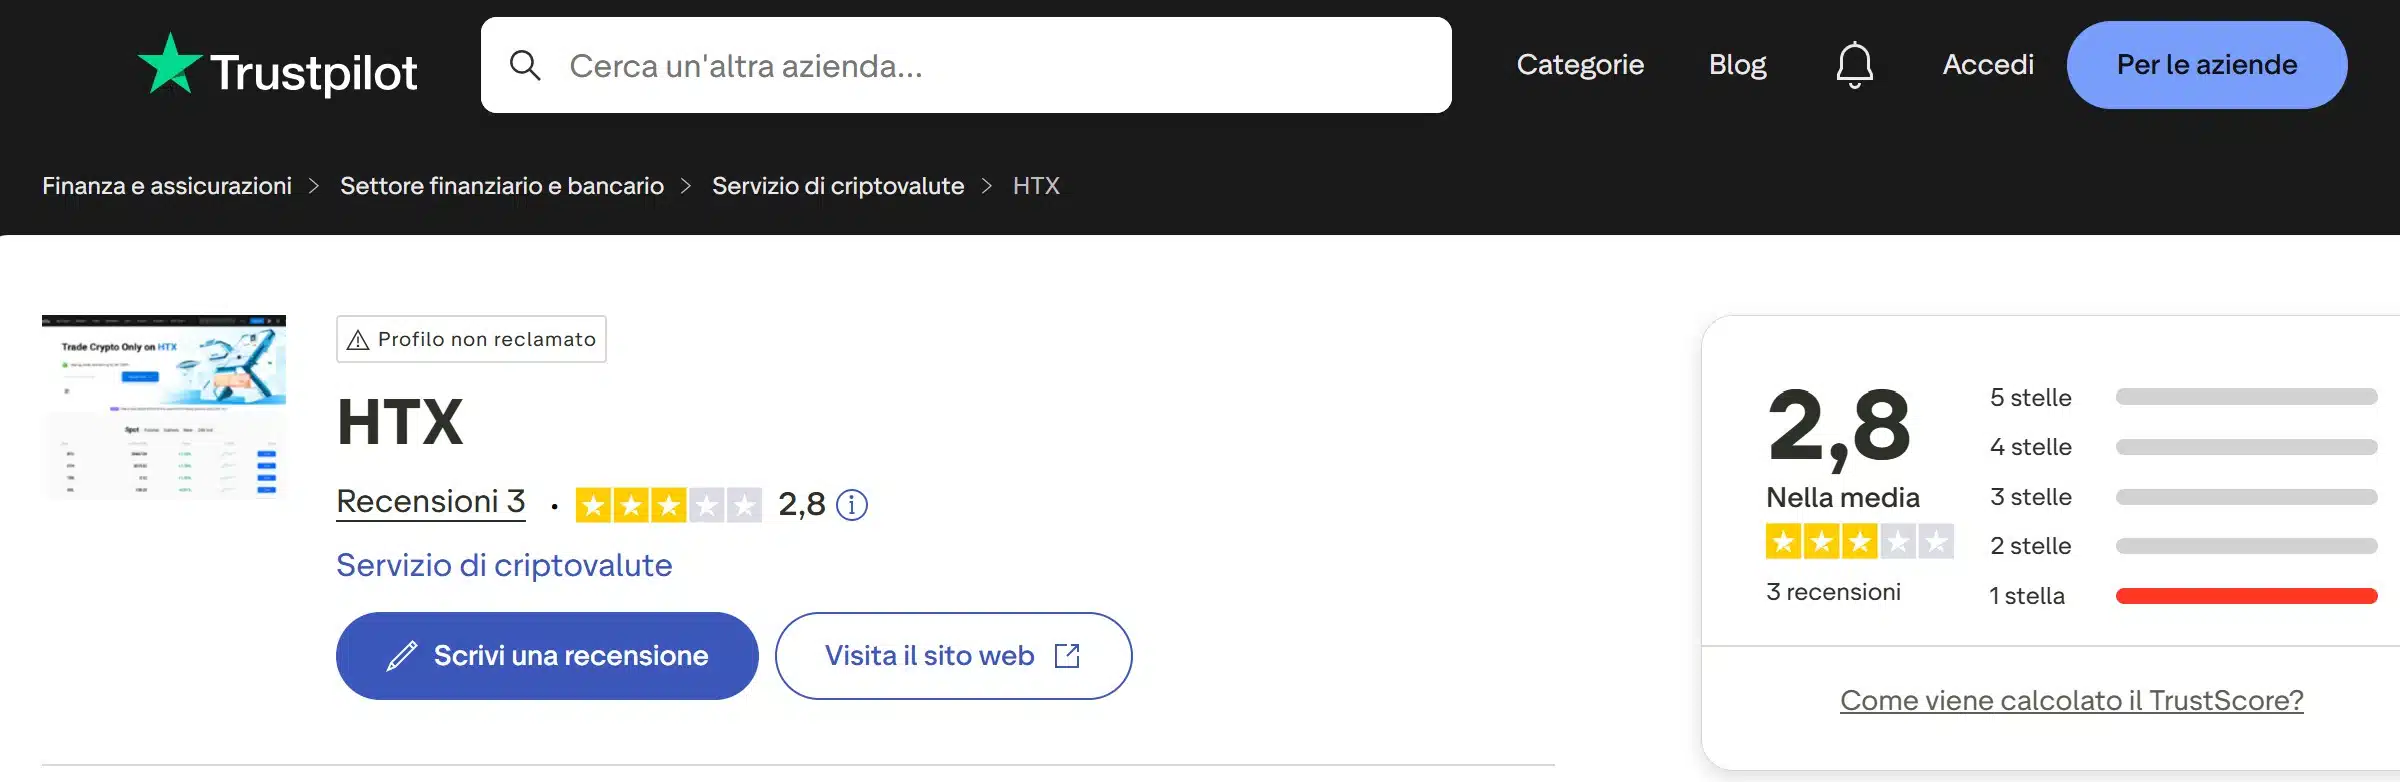The width and height of the screenshot is (2400, 782).
Task: Click the star rating next to Recensioni
Action: point(668,505)
